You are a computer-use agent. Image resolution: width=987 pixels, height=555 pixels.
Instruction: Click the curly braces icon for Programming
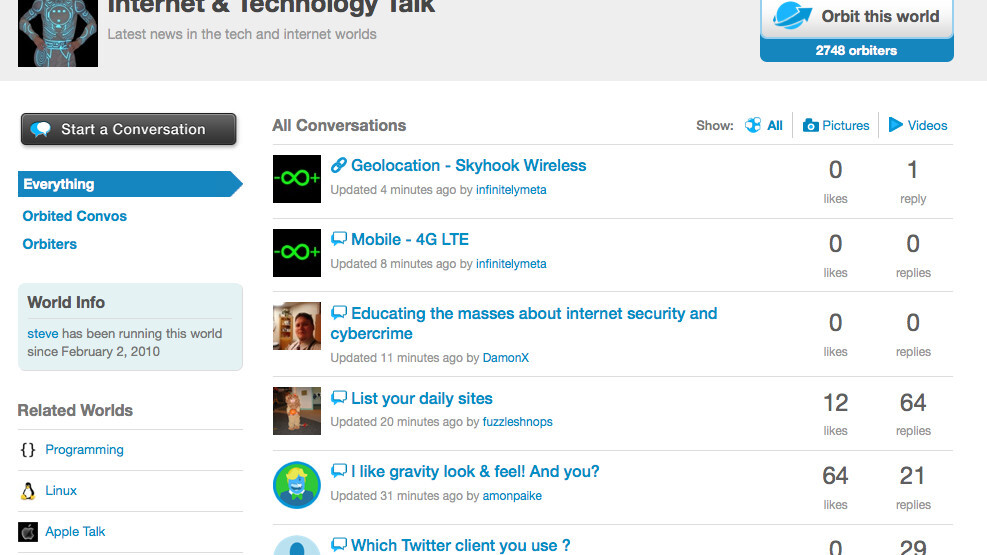(x=28, y=450)
